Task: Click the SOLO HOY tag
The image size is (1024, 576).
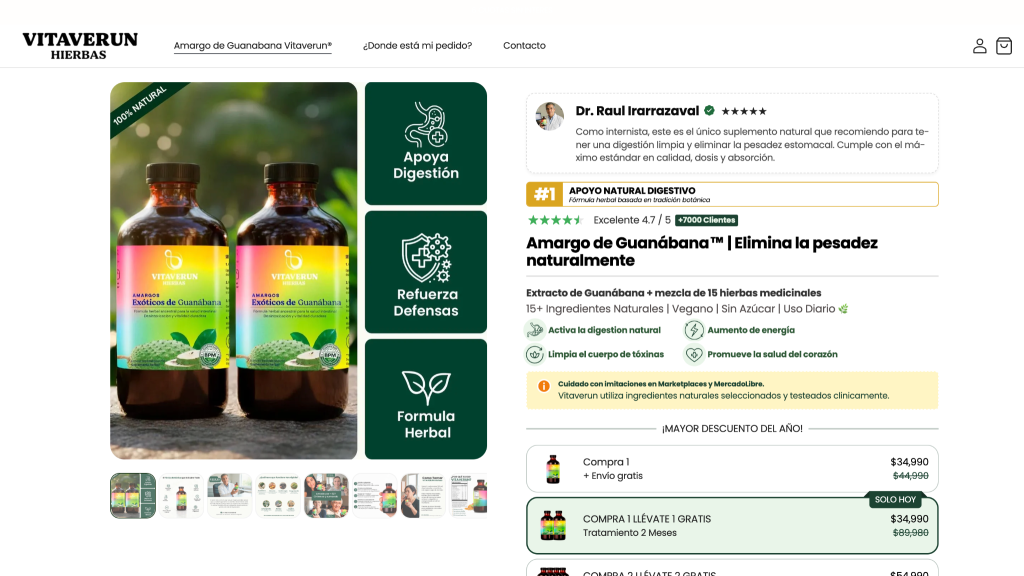Action: [895, 500]
